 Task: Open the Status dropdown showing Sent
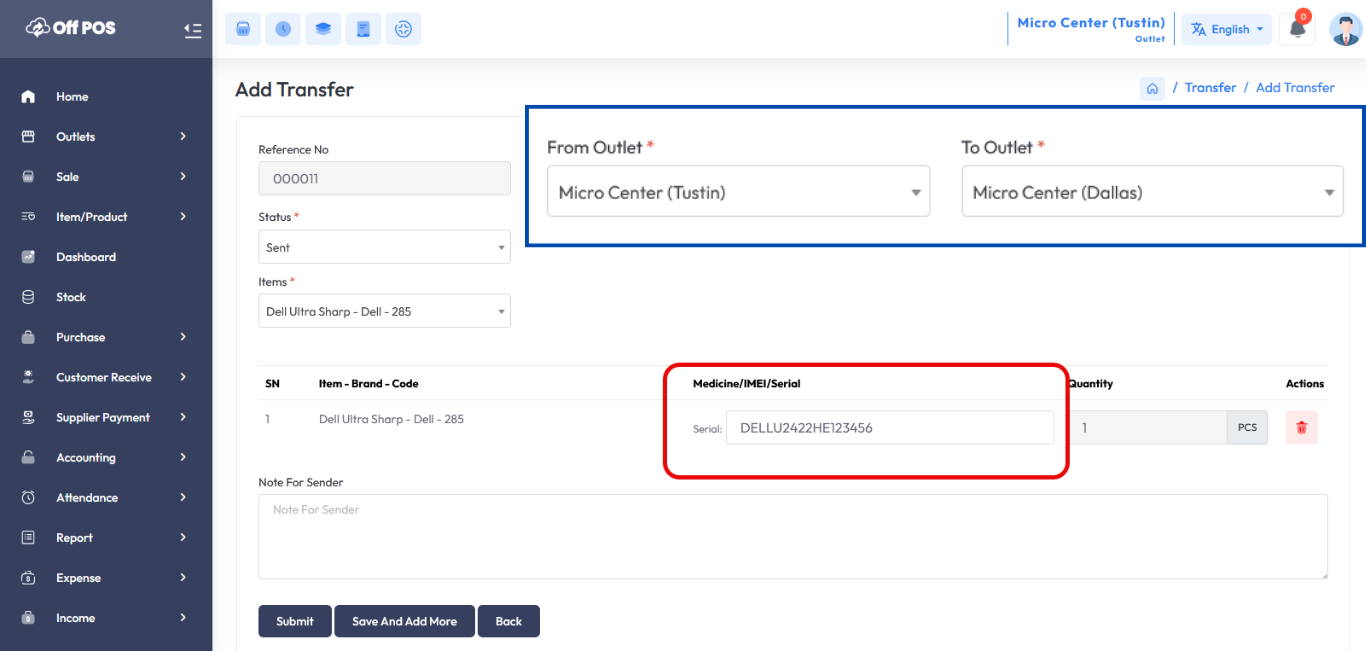point(384,247)
